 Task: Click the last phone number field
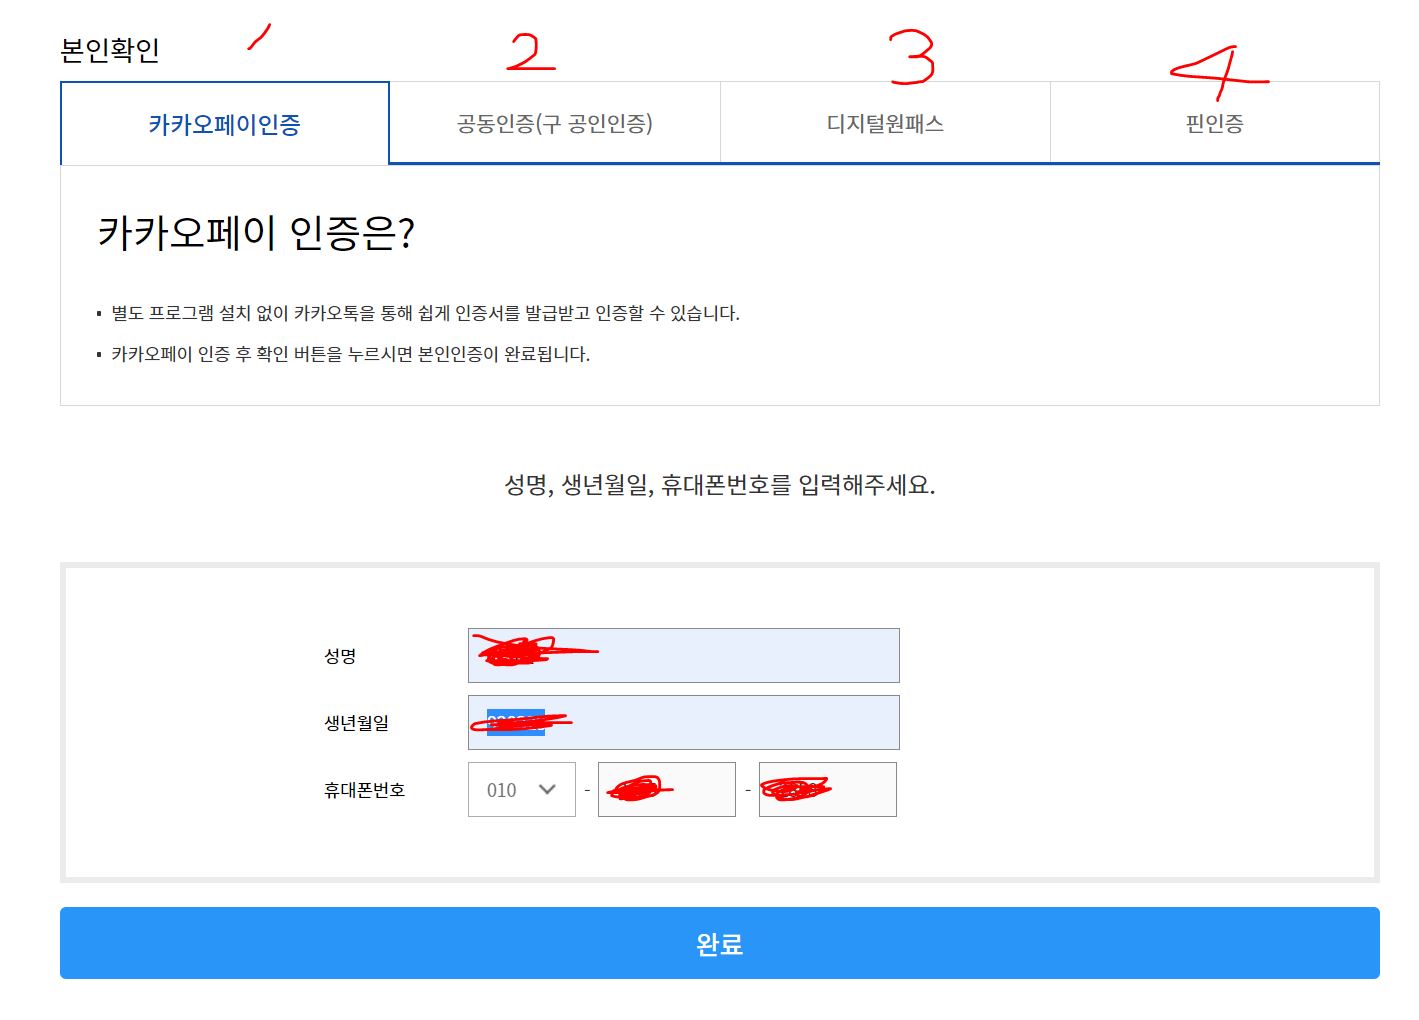[x=828, y=789]
